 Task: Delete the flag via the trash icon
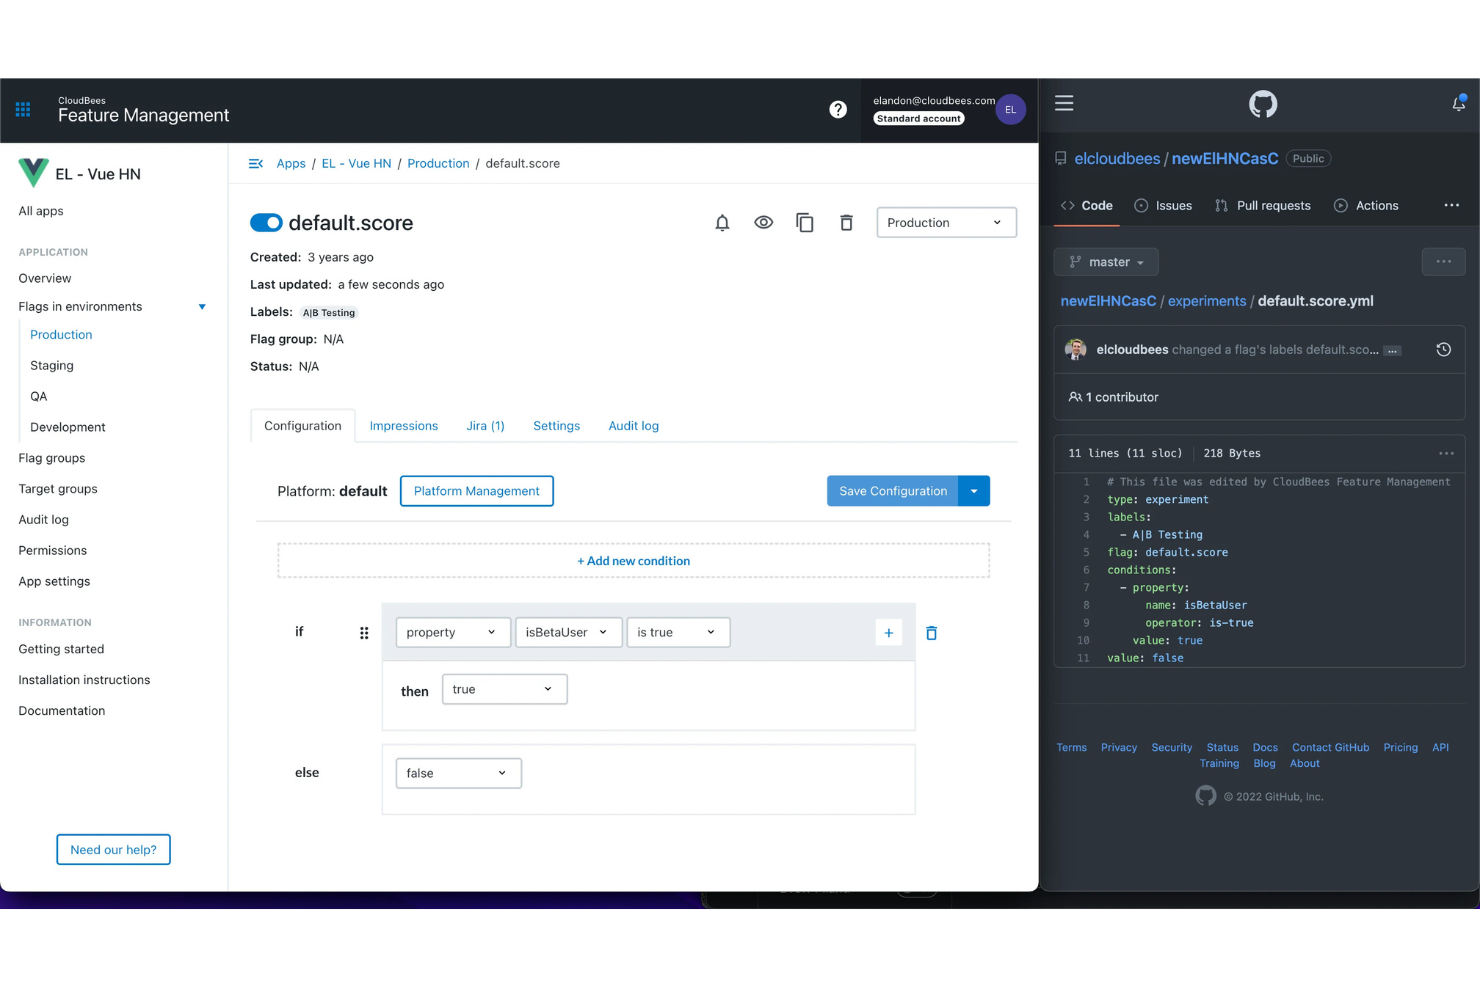click(x=846, y=222)
